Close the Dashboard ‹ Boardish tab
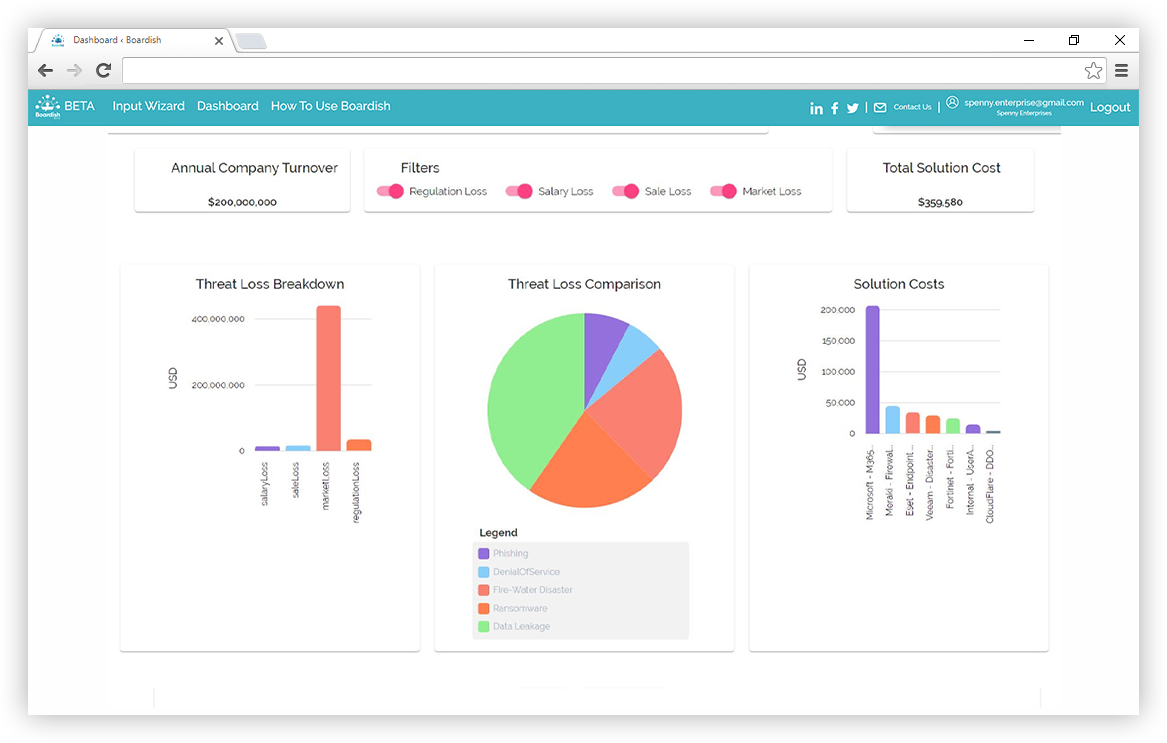The image size is (1167, 743). (x=219, y=41)
